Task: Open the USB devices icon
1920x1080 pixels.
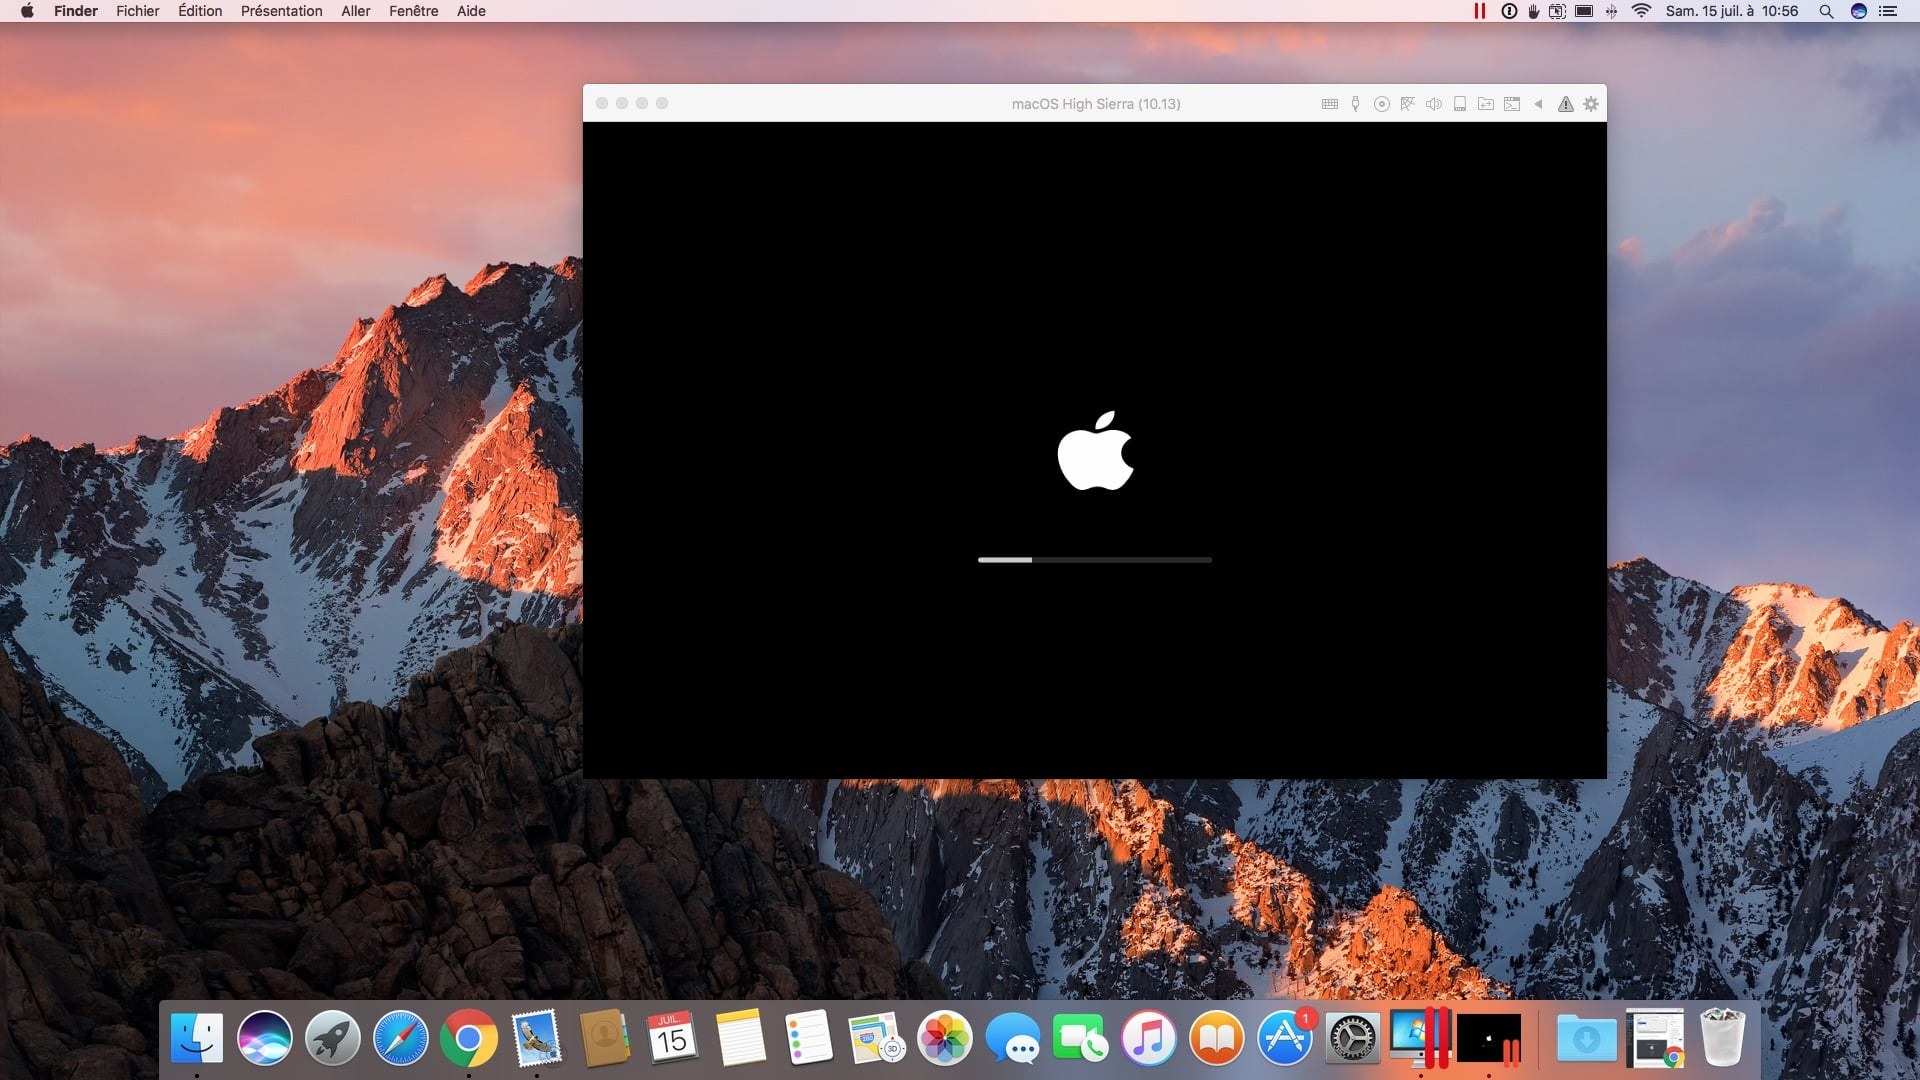Action: (1355, 104)
